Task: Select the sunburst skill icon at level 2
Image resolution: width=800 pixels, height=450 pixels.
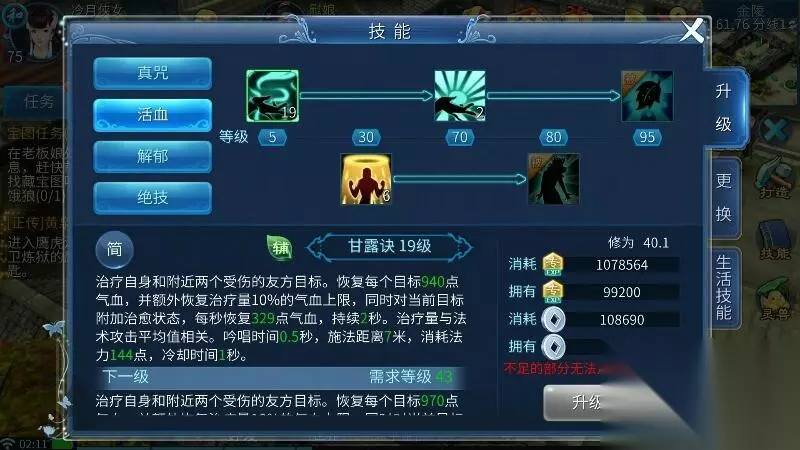Action: pos(460,96)
